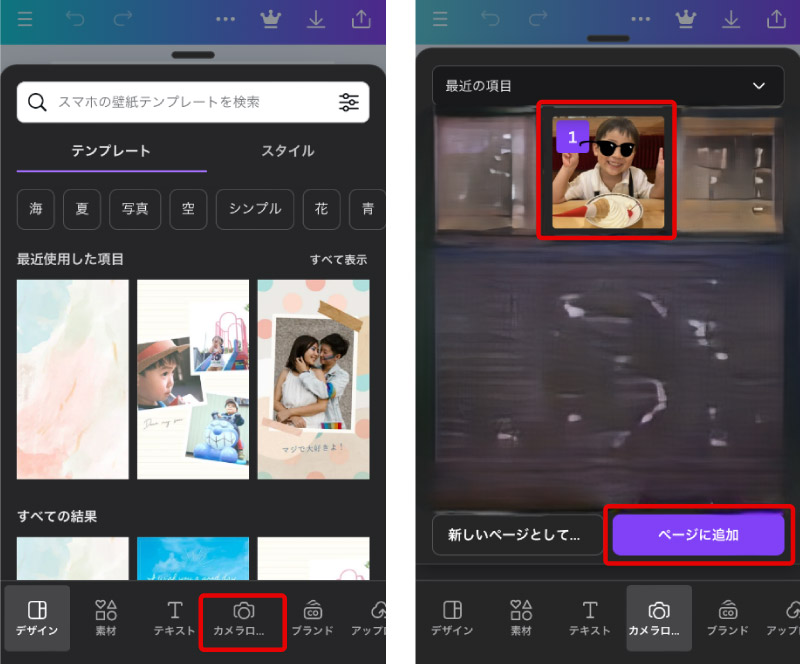Expand 最近の項目 album dropdown
The width and height of the screenshot is (800, 664).
point(608,86)
